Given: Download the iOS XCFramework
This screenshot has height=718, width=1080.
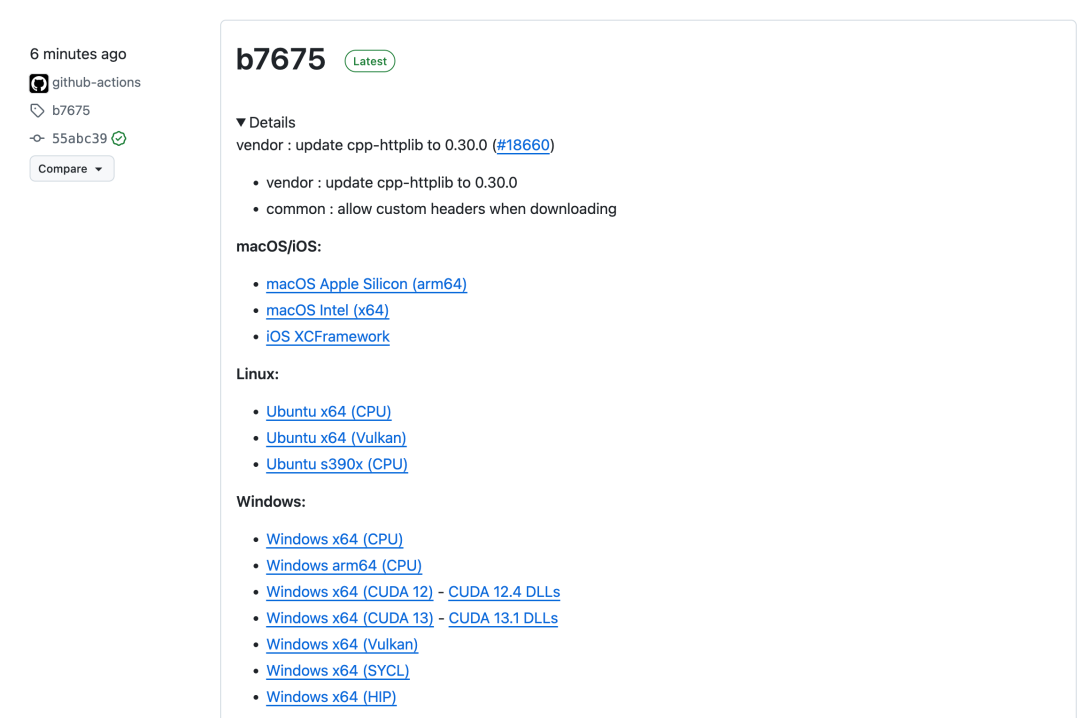Looking at the screenshot, I should (327, 337).
